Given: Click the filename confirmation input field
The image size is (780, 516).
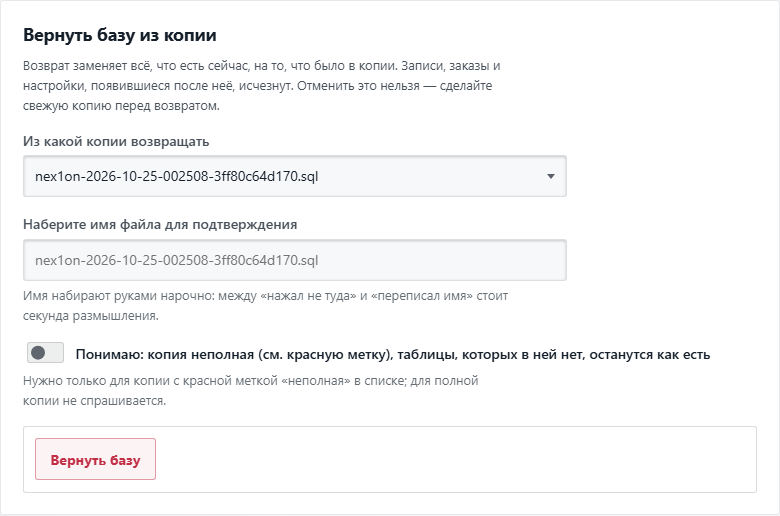Looking at the screenshot, I should 294,260.
